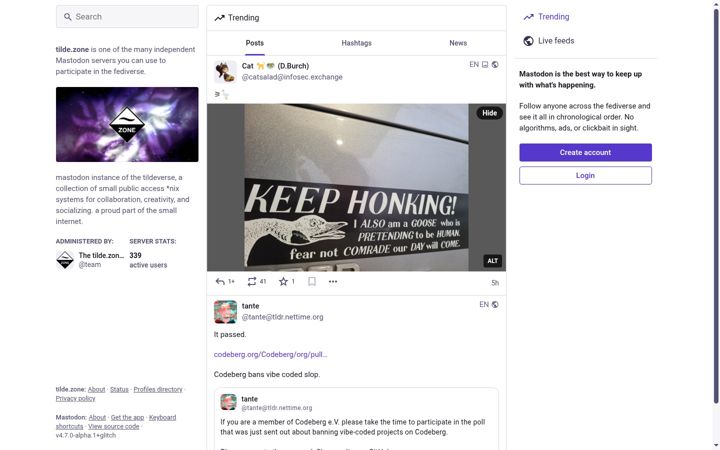This screenshot has width=720, height=450.
Task: Open tante's avatar on the second post
Action: point(225,312)
